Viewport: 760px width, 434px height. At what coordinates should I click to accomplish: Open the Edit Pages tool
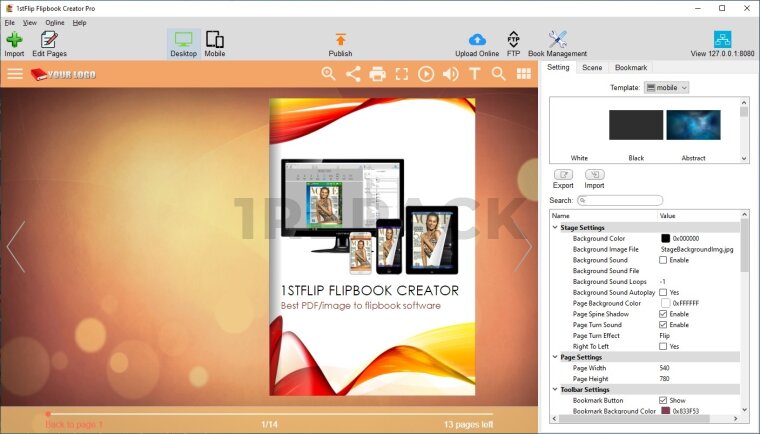pos(49,44)
